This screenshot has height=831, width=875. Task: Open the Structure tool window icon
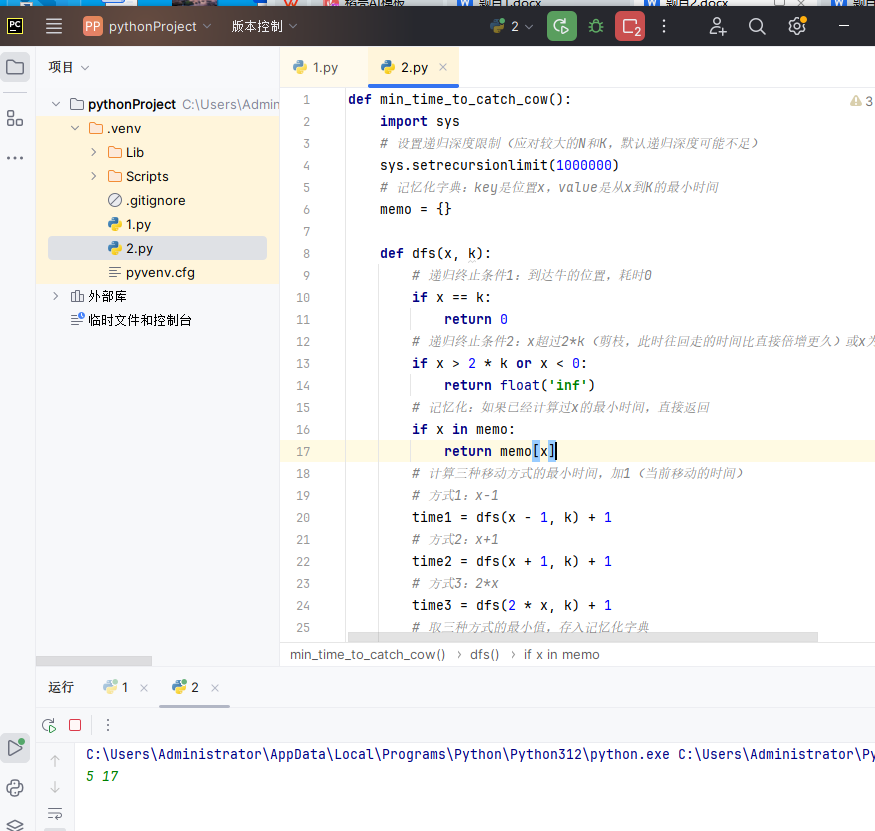(15, 118)
